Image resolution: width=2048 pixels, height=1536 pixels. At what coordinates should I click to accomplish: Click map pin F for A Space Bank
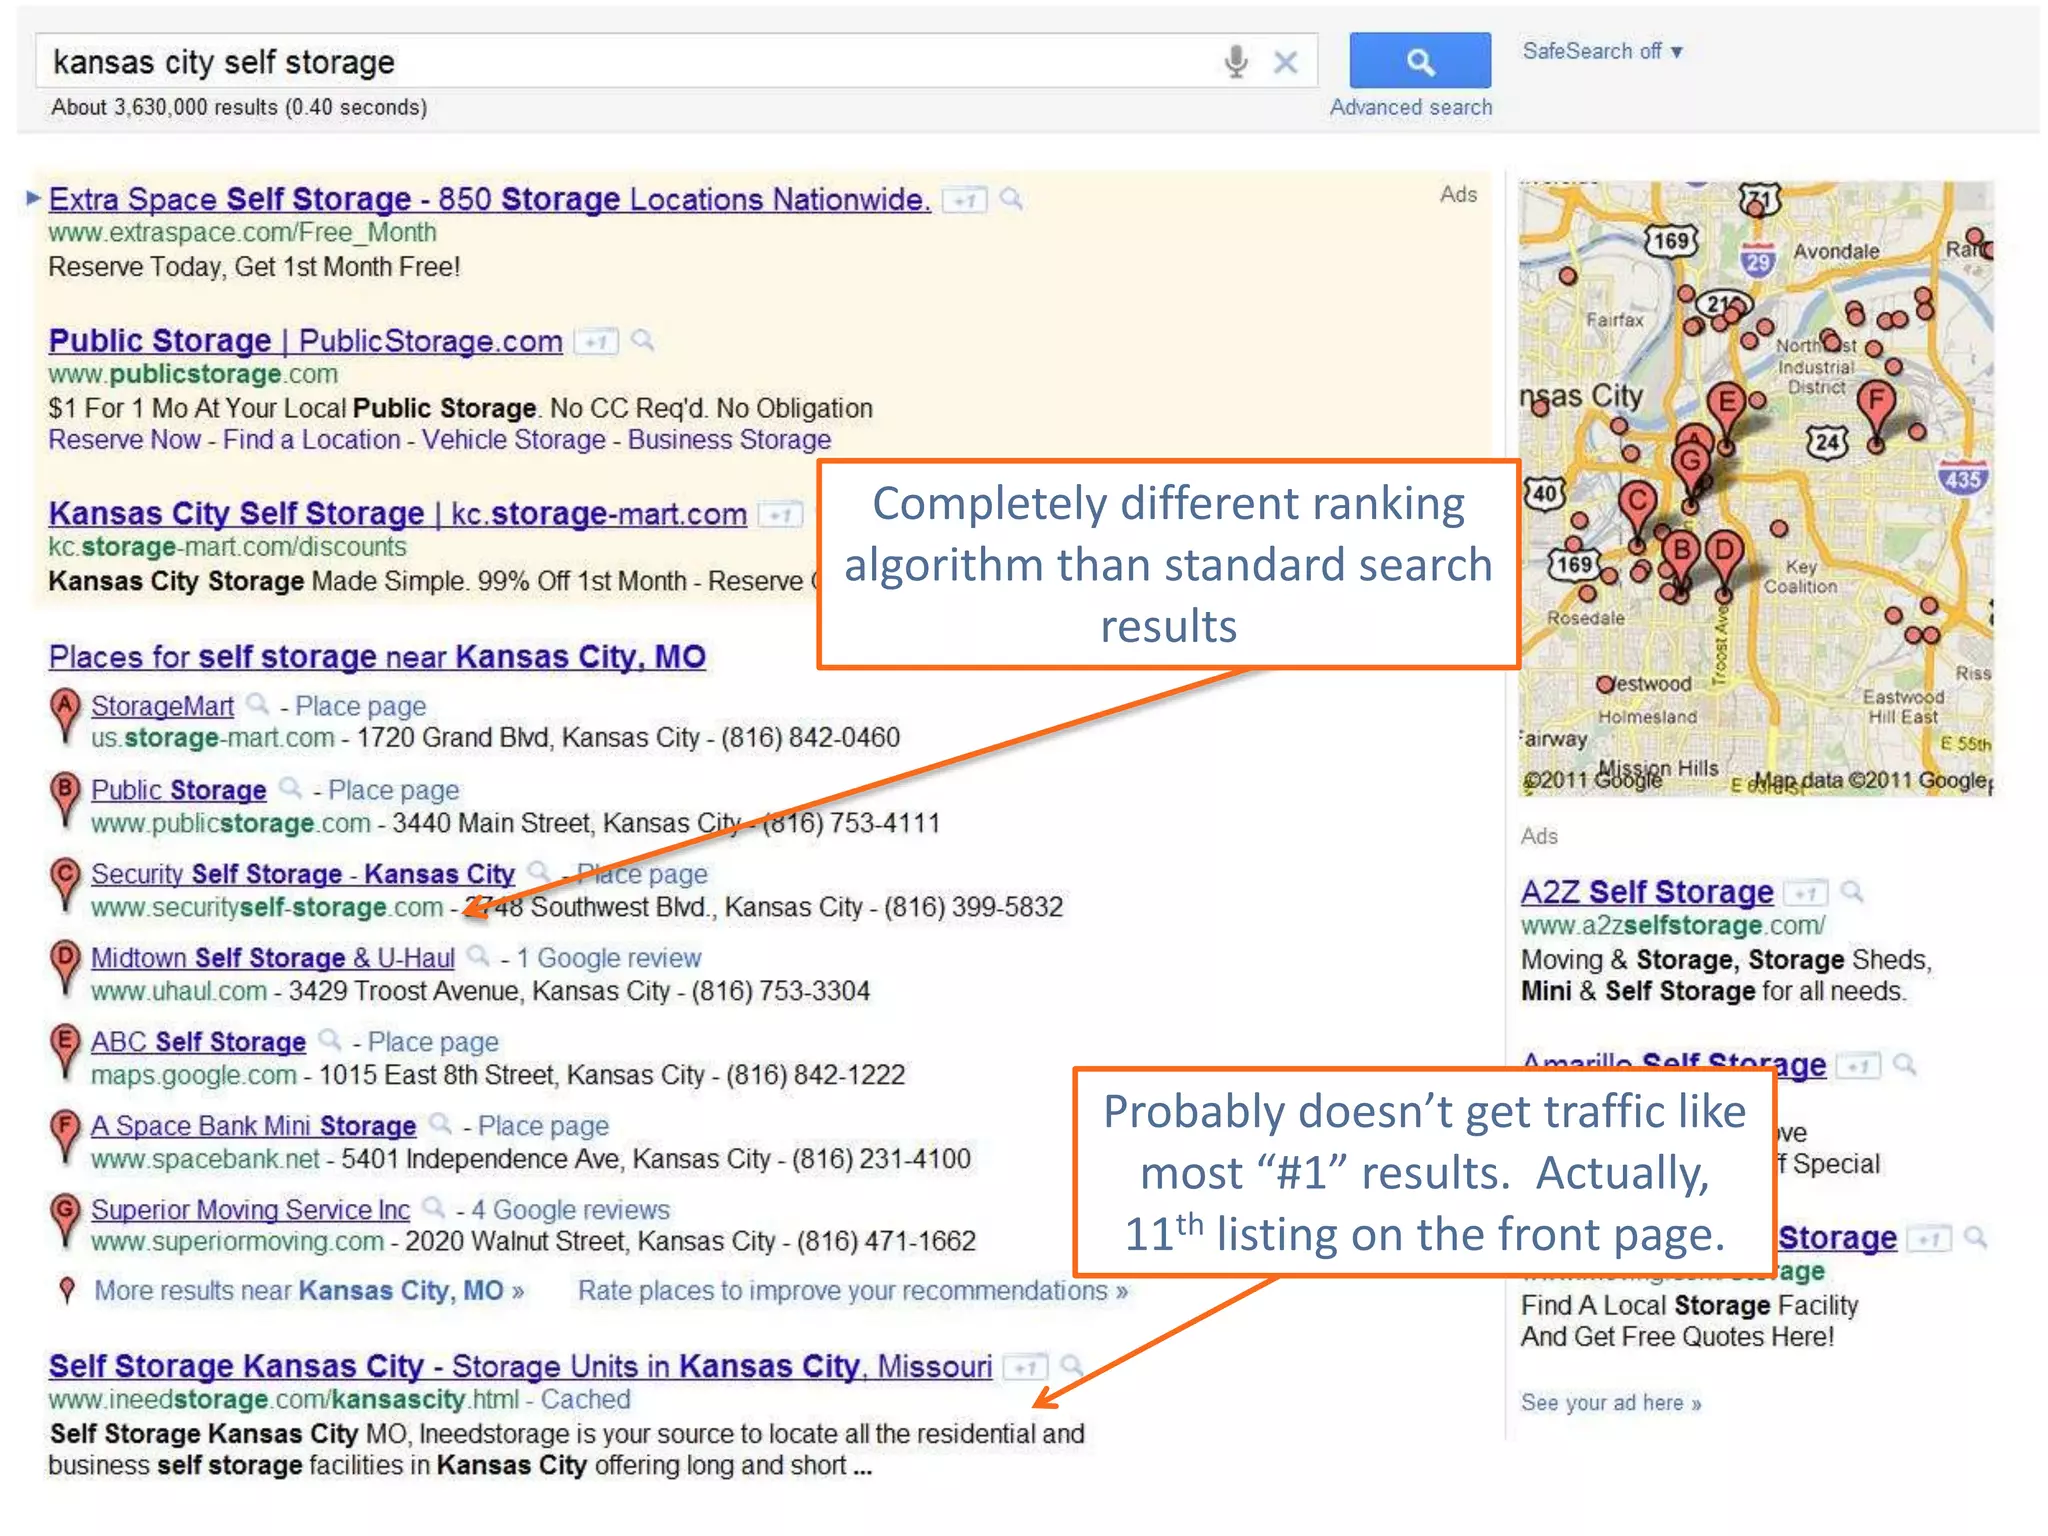click(x=64, y=1135)
